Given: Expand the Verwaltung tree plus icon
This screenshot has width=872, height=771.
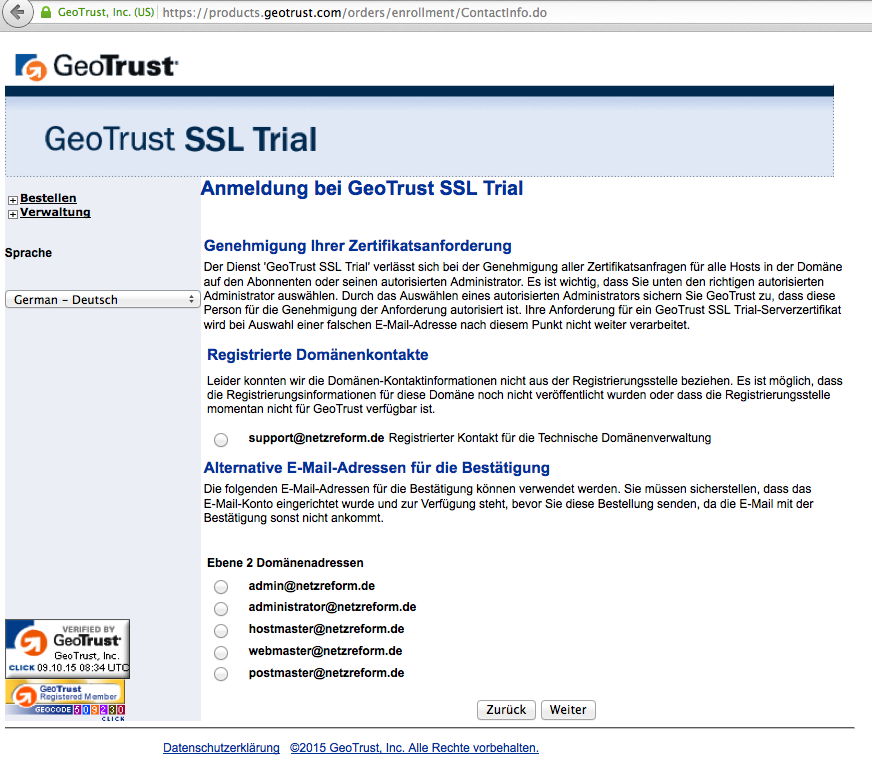Looking at the screenshot, I should 12,214.
